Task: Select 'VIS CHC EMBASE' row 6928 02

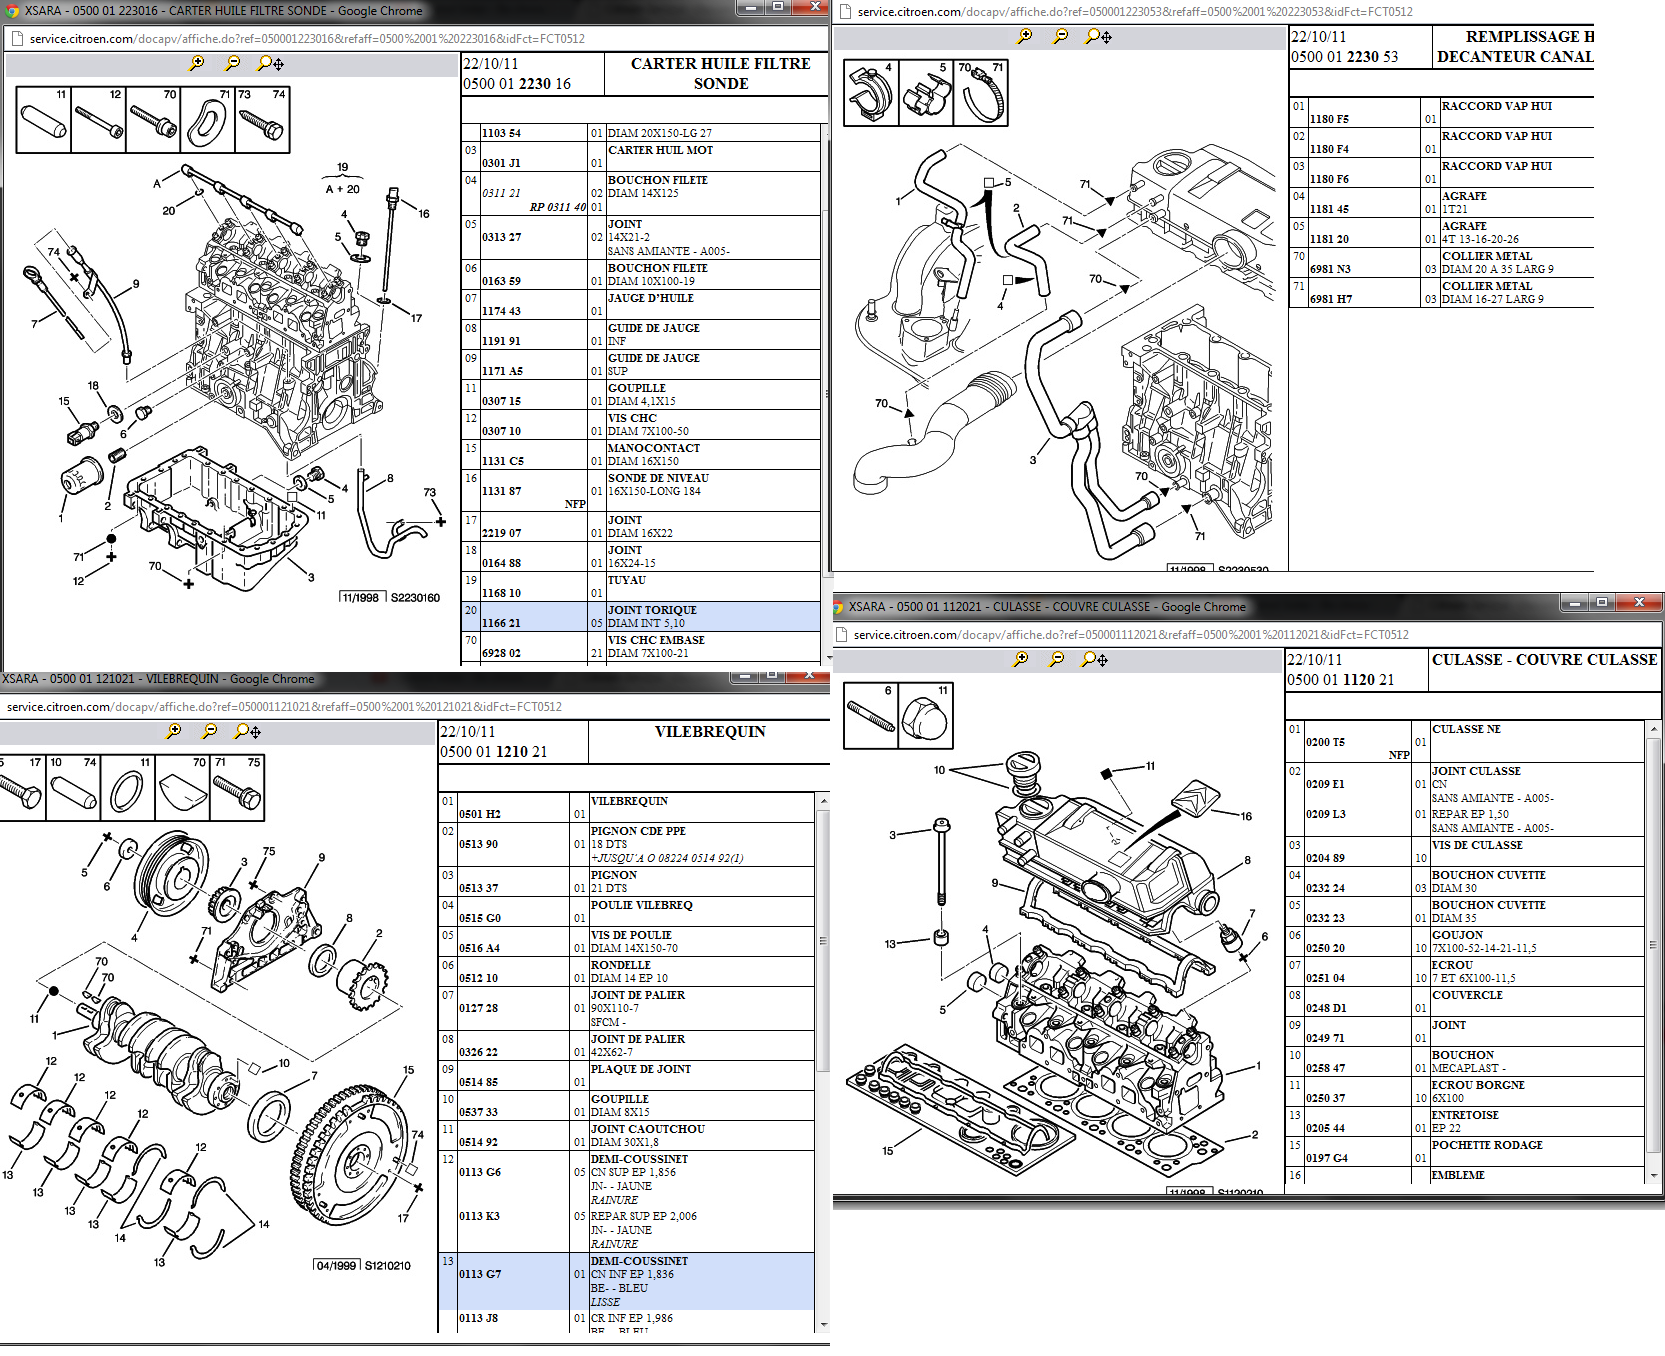Action: point(641,647)
